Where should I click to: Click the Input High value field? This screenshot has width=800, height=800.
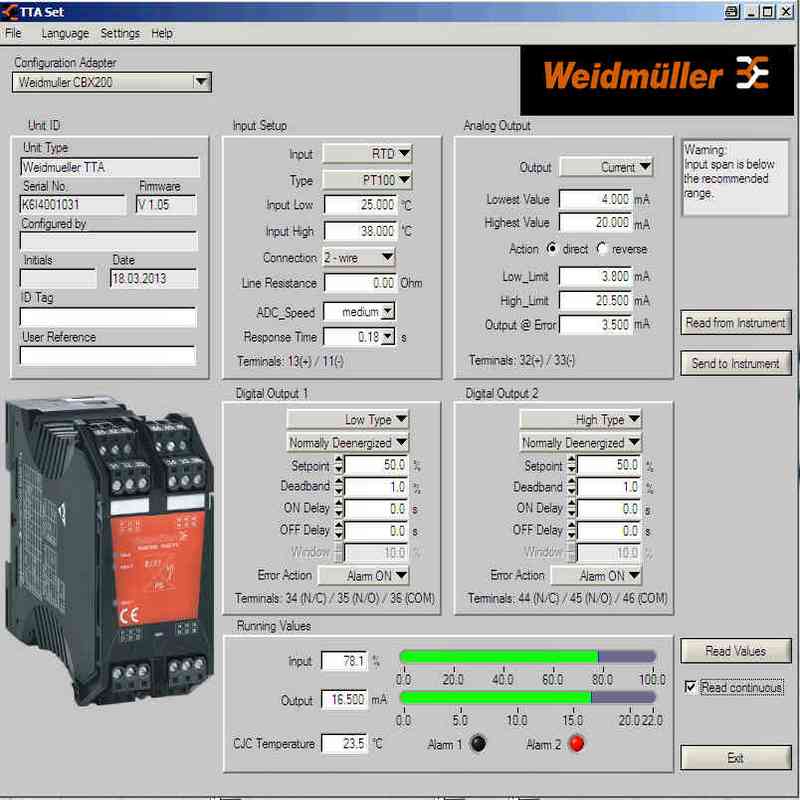click(x=360, y=231)
